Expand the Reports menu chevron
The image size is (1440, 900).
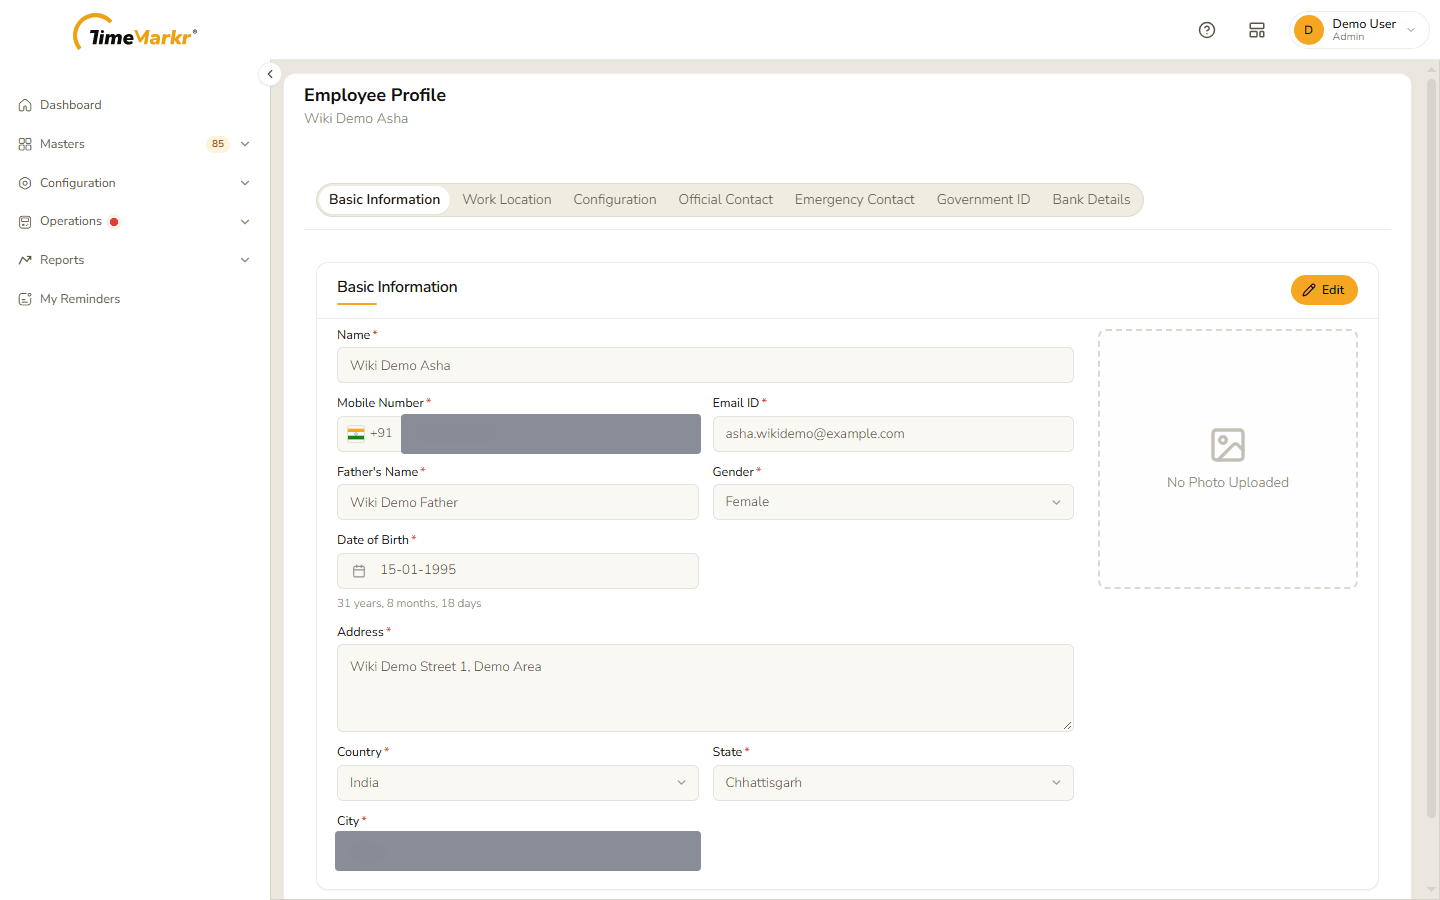[x=245, y=260]
